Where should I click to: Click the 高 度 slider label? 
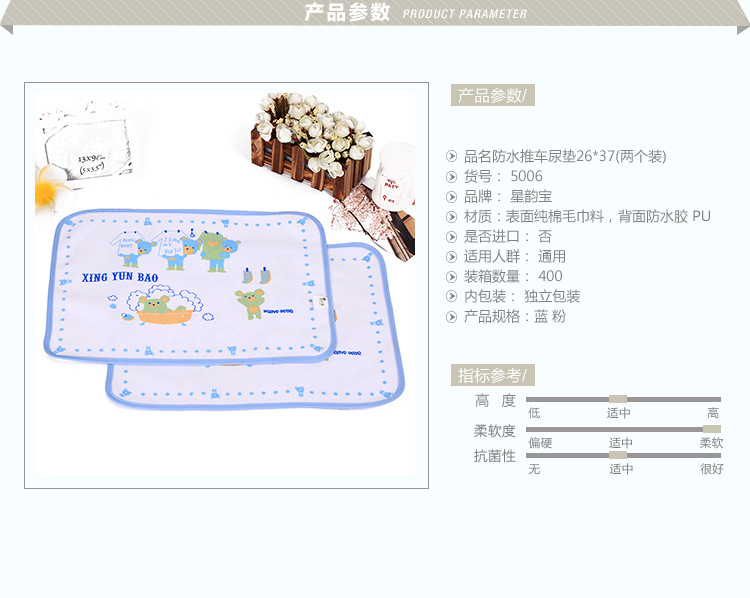tap(495, 400)
